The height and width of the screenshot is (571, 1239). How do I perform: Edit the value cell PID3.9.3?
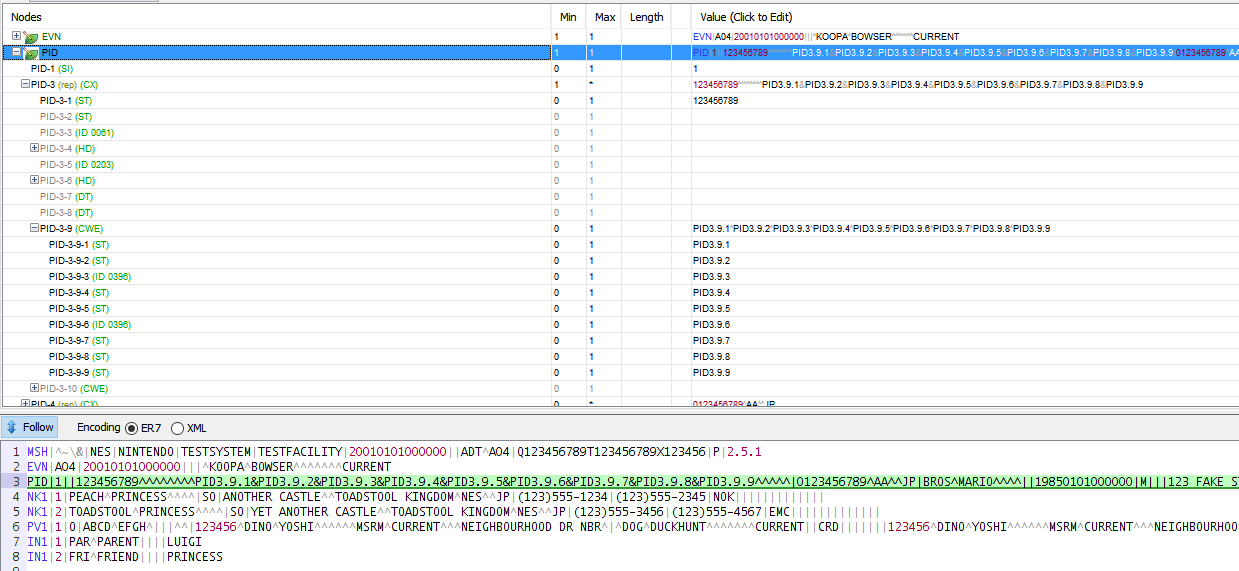coord(965,277)
